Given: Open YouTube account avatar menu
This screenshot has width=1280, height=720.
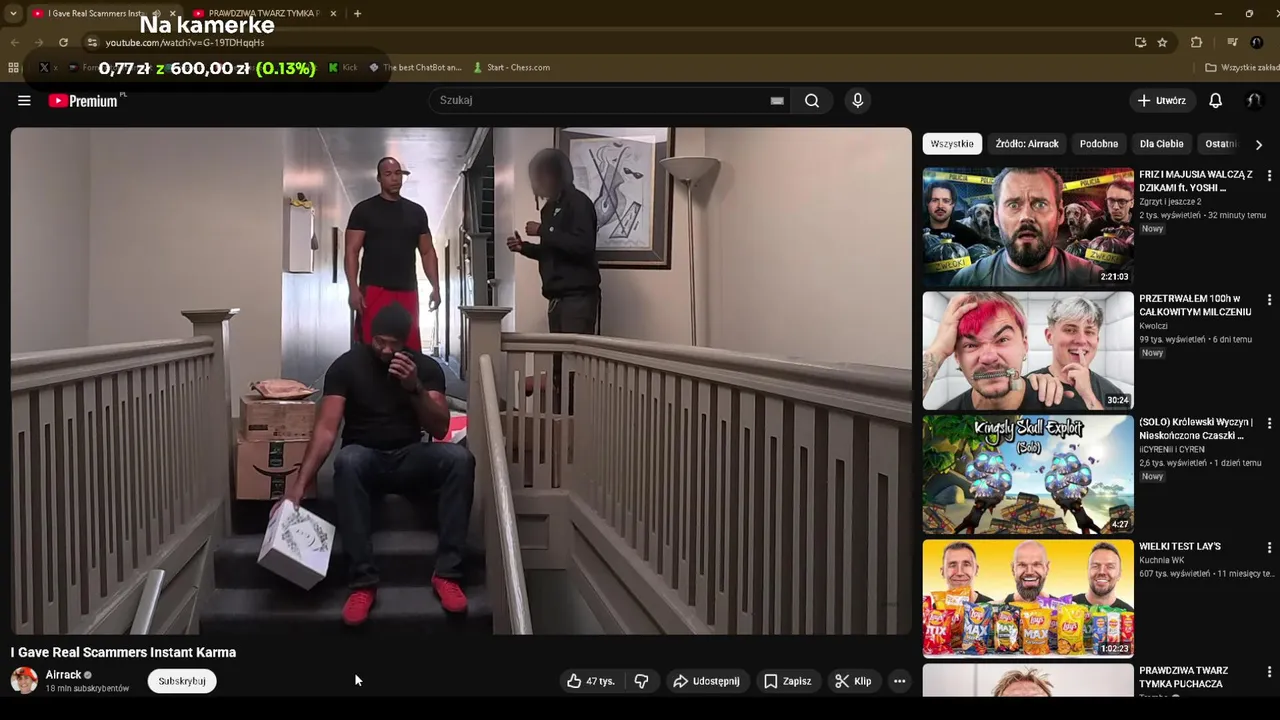Looking at the screenshot, I should pos(1254,100).
